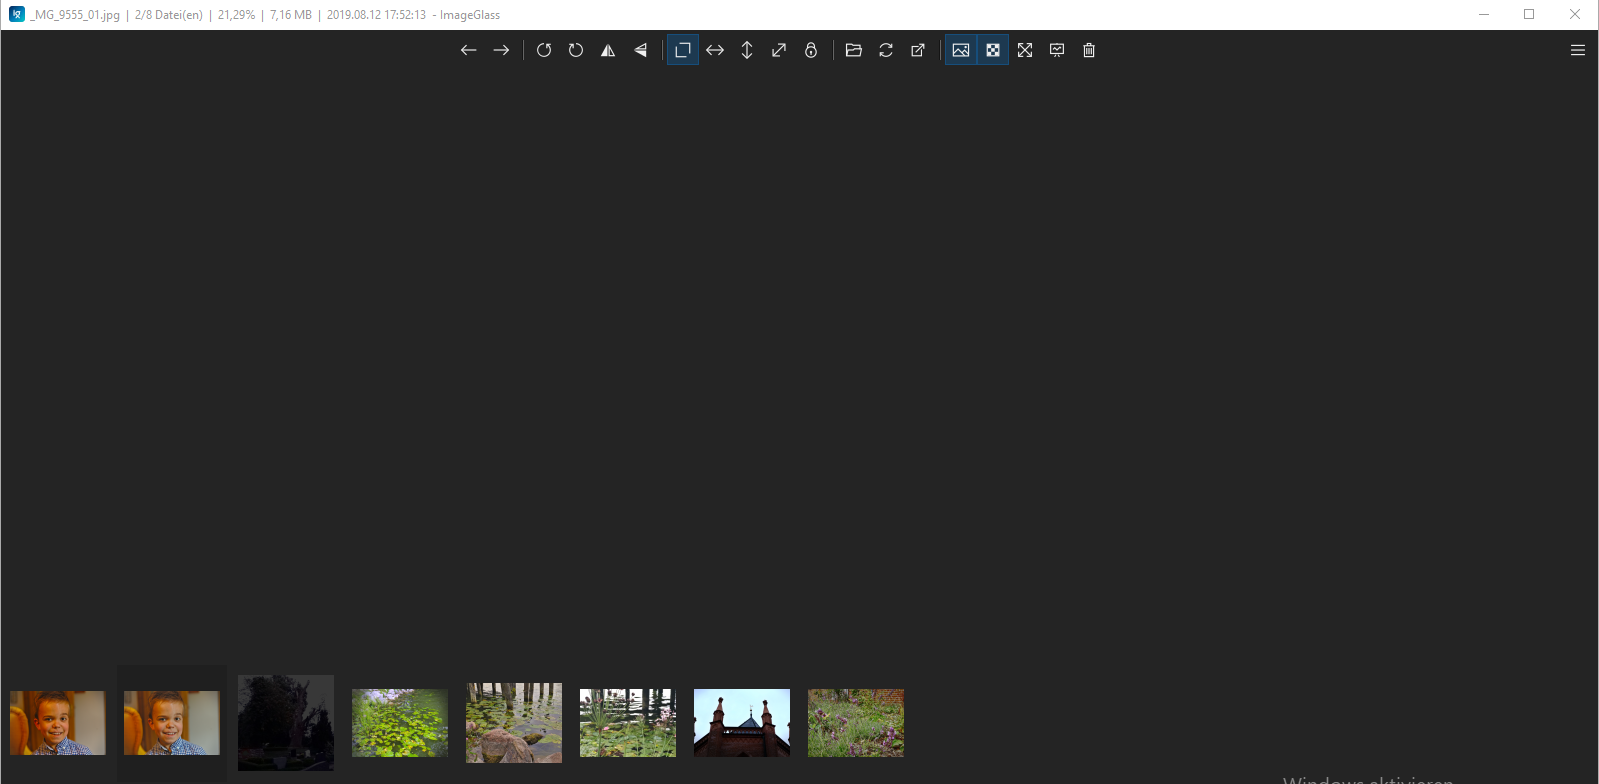Toggle the thumbnail bar visibility
Viewport: 1599px width, 784px height.
[x=961, y=50]
